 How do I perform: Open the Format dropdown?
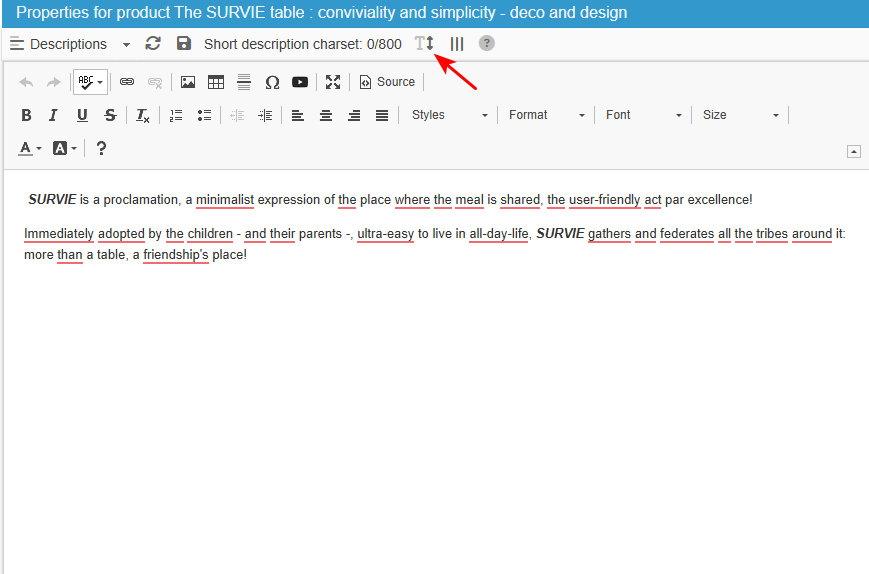546,115
